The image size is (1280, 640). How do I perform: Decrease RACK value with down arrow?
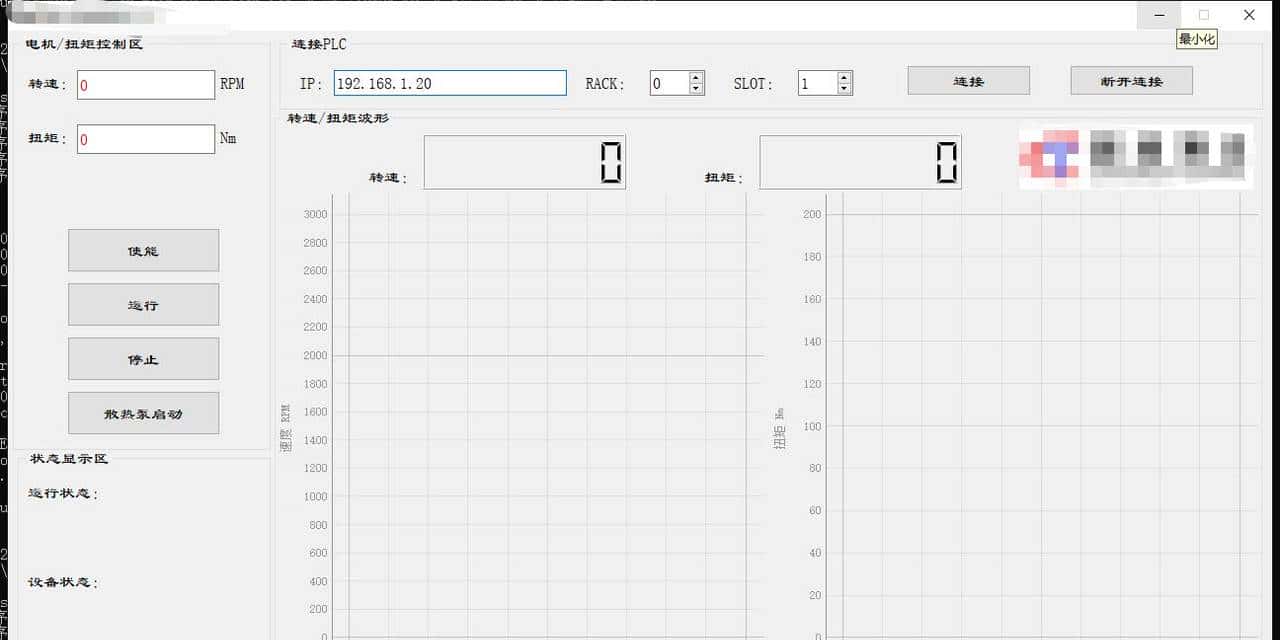pyautogui.click(x=696, y=89)
